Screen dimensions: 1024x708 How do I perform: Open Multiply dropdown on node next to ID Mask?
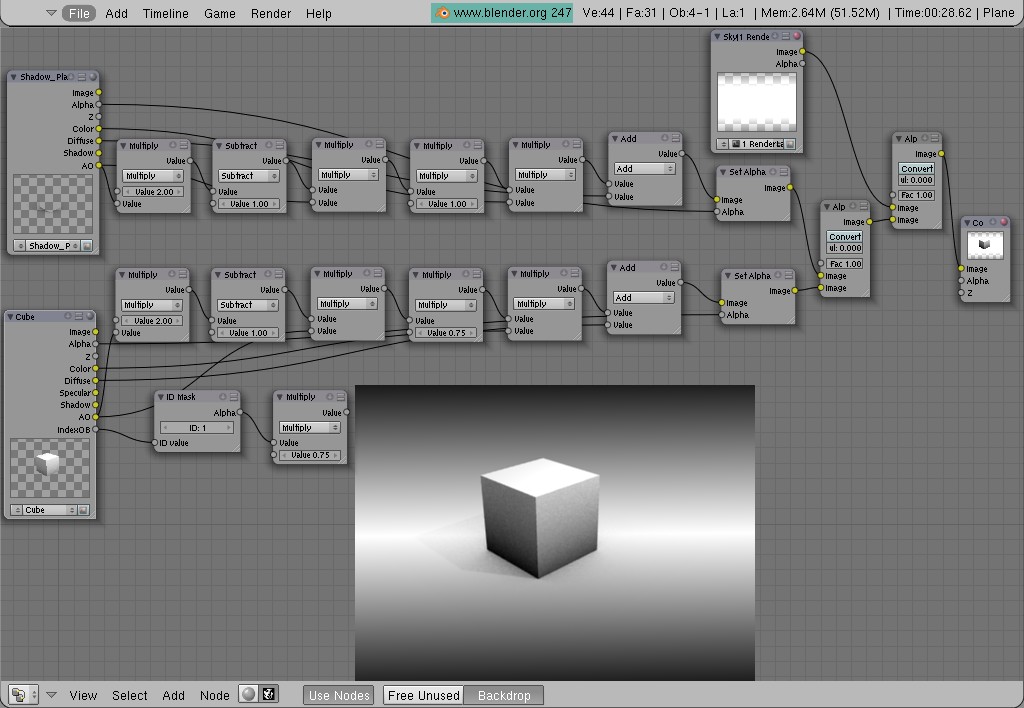click(x=310, y=428)
